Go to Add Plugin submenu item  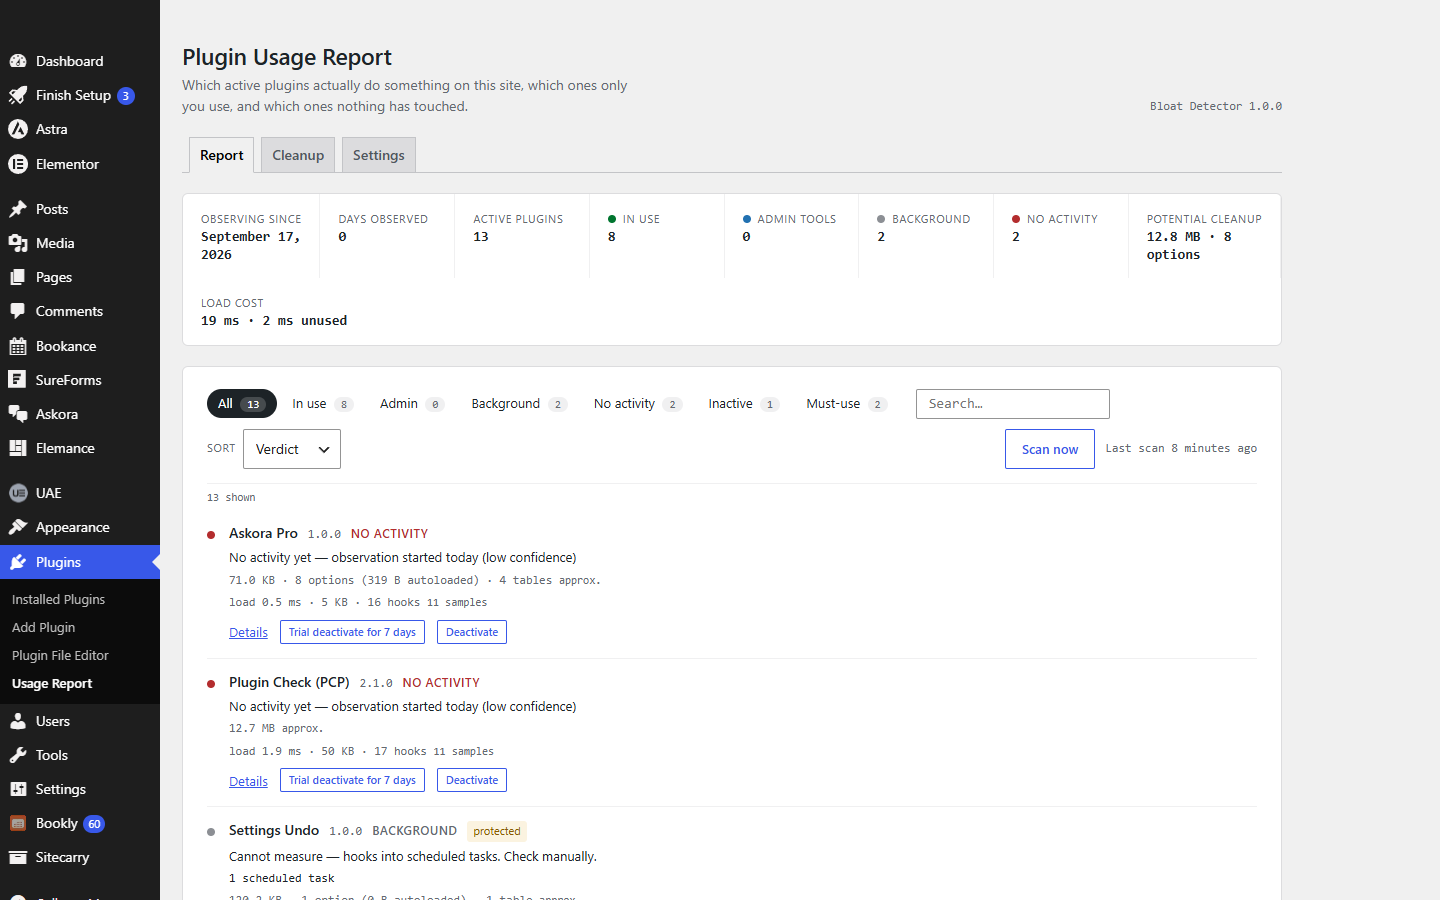coord(43,627)
